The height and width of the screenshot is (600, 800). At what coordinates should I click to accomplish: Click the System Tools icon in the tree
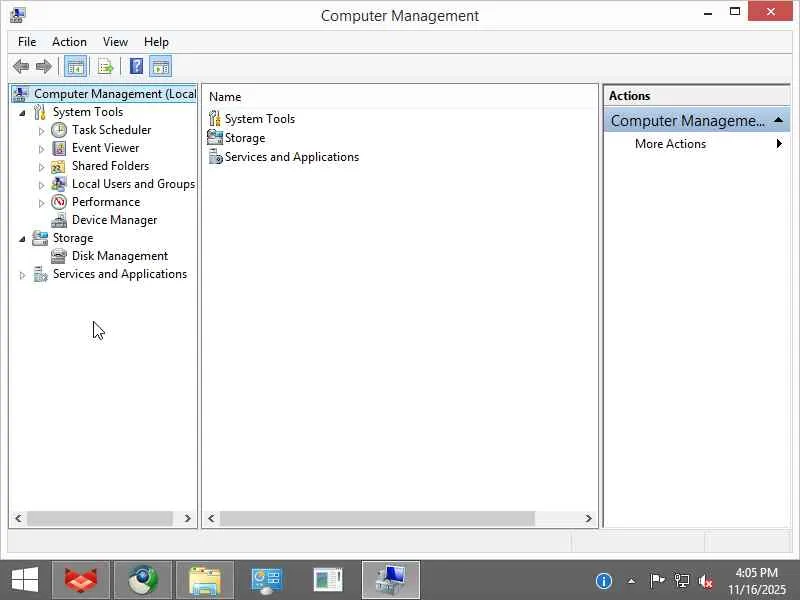40,112
